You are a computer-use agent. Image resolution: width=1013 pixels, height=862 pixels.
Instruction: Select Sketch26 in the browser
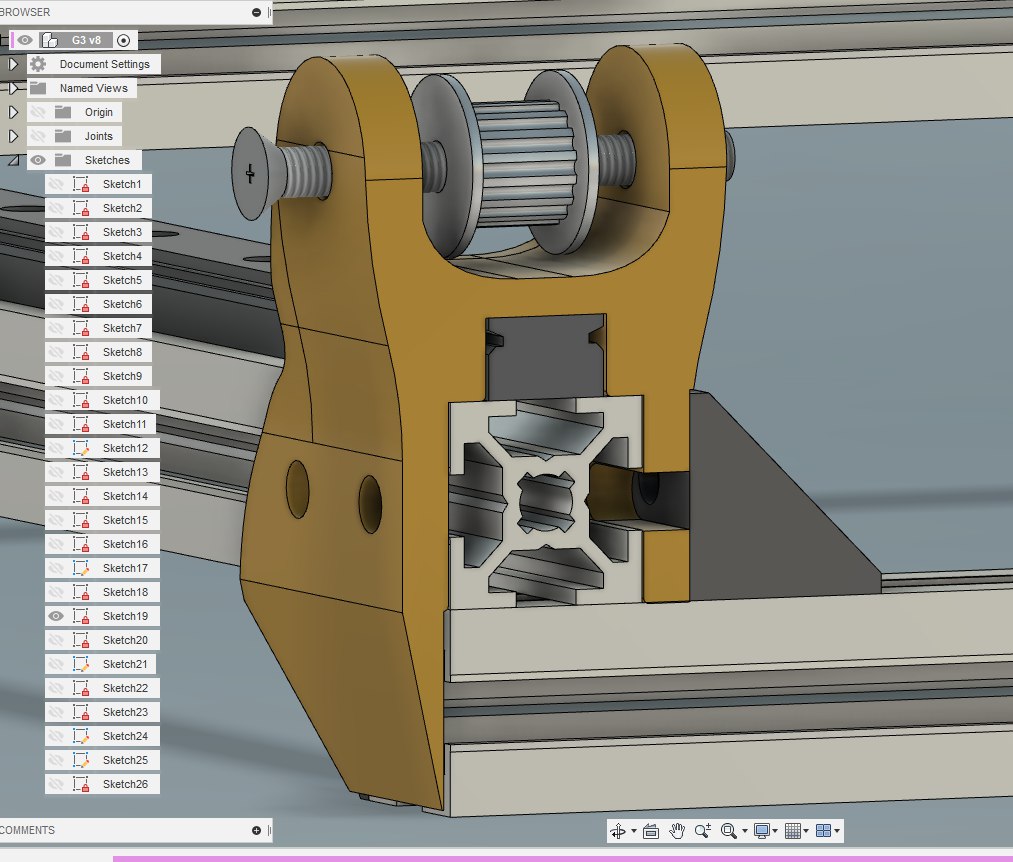(125, 784)
